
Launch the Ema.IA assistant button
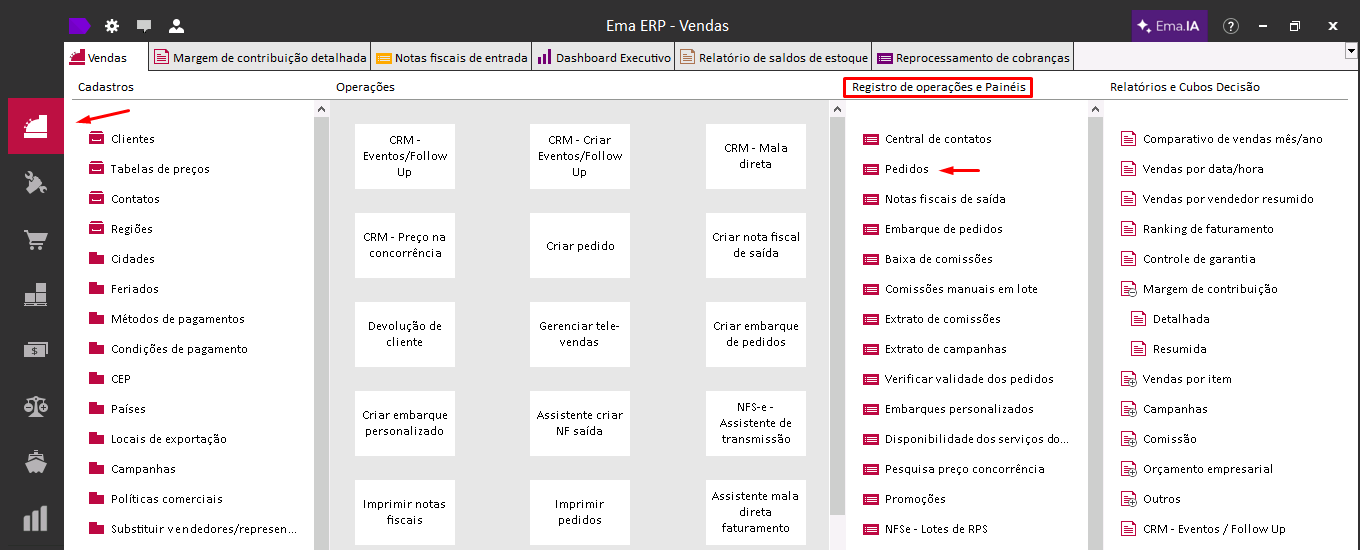tap(1169, 26)
